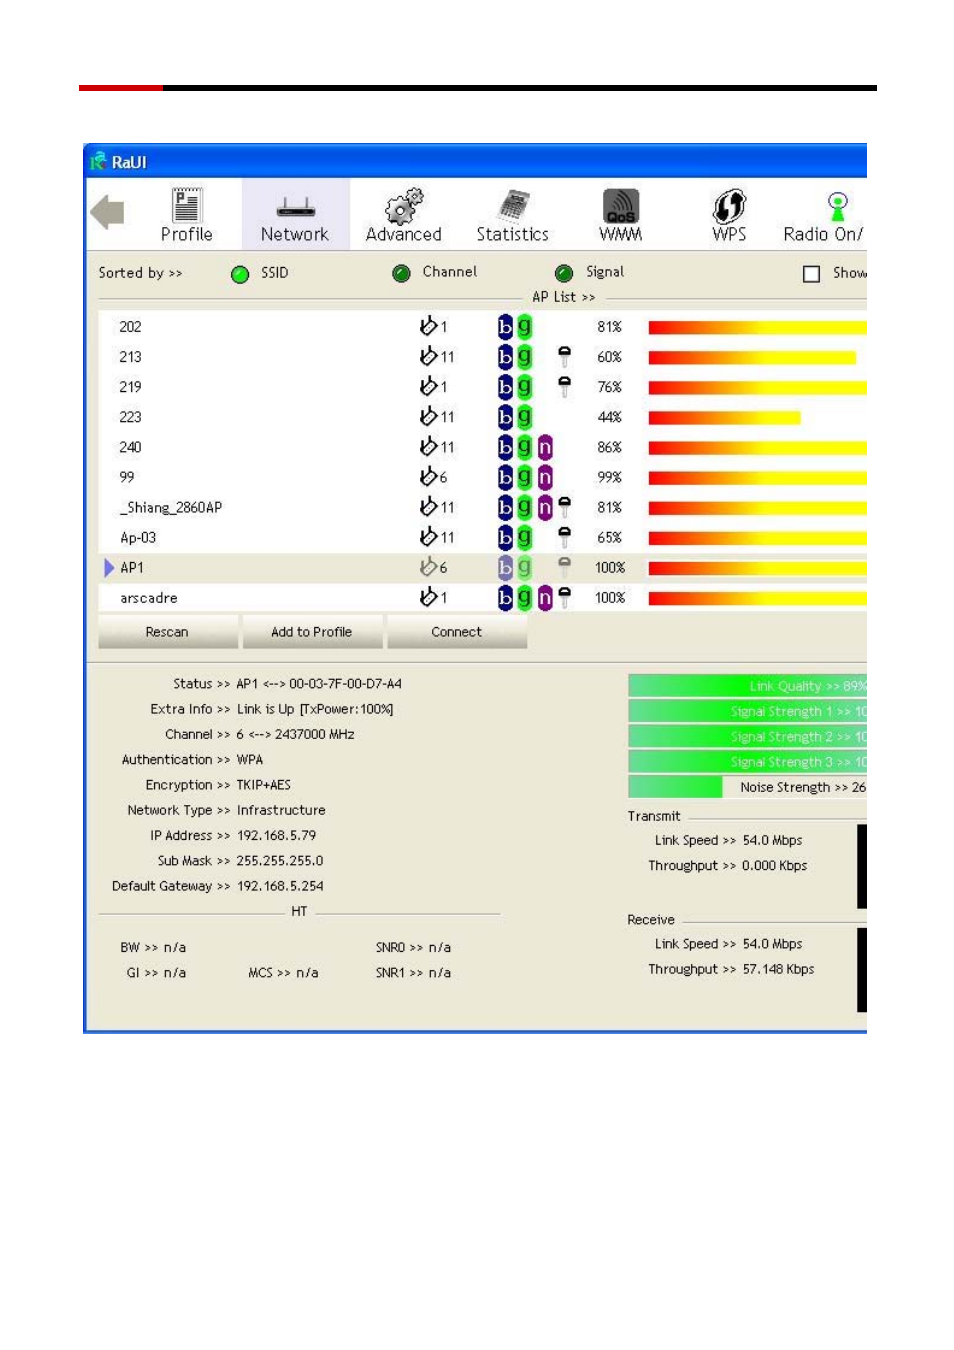The width and height of the screenshot is (954, 1350).
Task: Click the 'g' mode icon on 223 row
Action: tap(524, 416)
